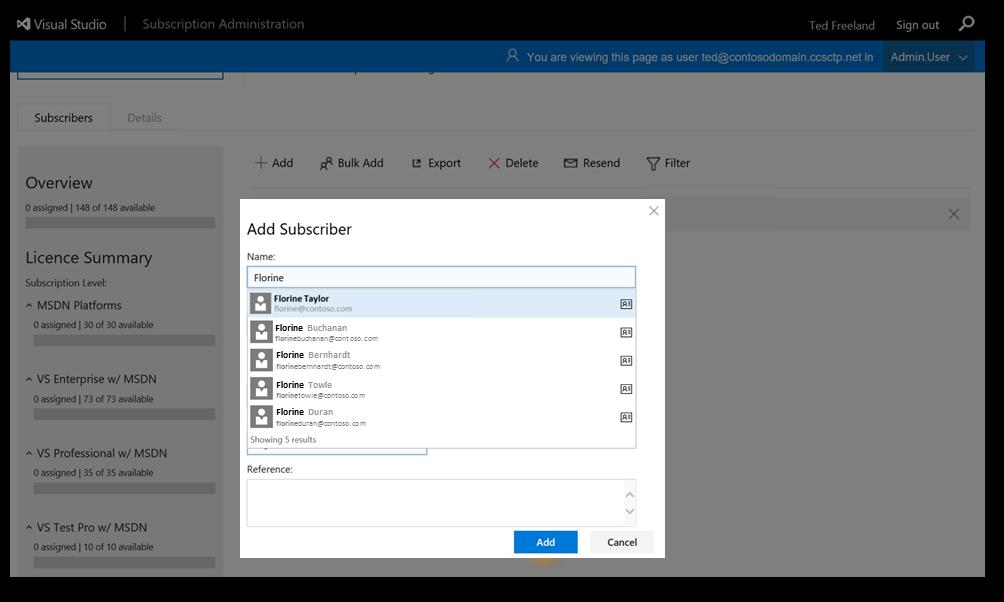Select Florine Towle from suggestions
The width and height of the screenshot is (1004, 602).
point(441,388)
